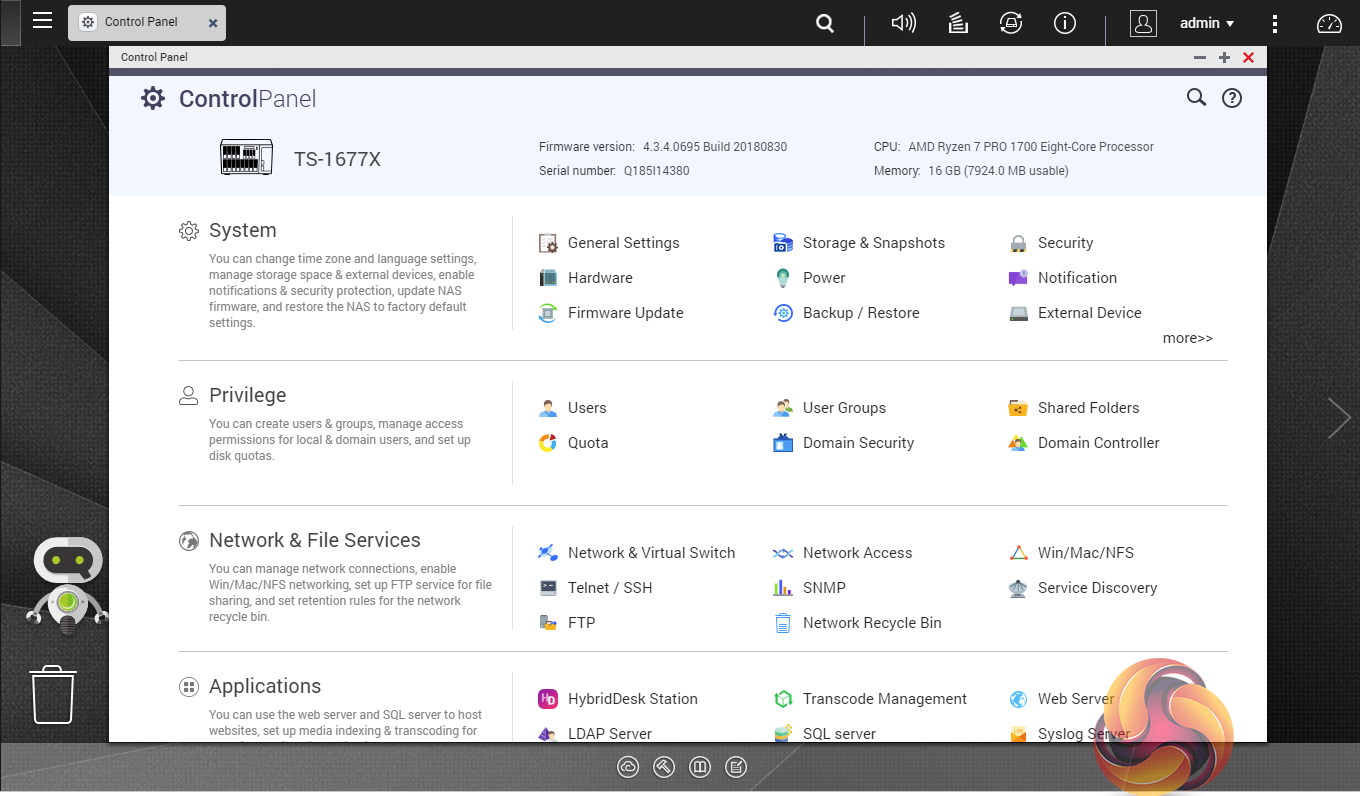Search within Control Panel using magnifier icon
The height and width of the screenshot is (796, 1360).
1196,97
